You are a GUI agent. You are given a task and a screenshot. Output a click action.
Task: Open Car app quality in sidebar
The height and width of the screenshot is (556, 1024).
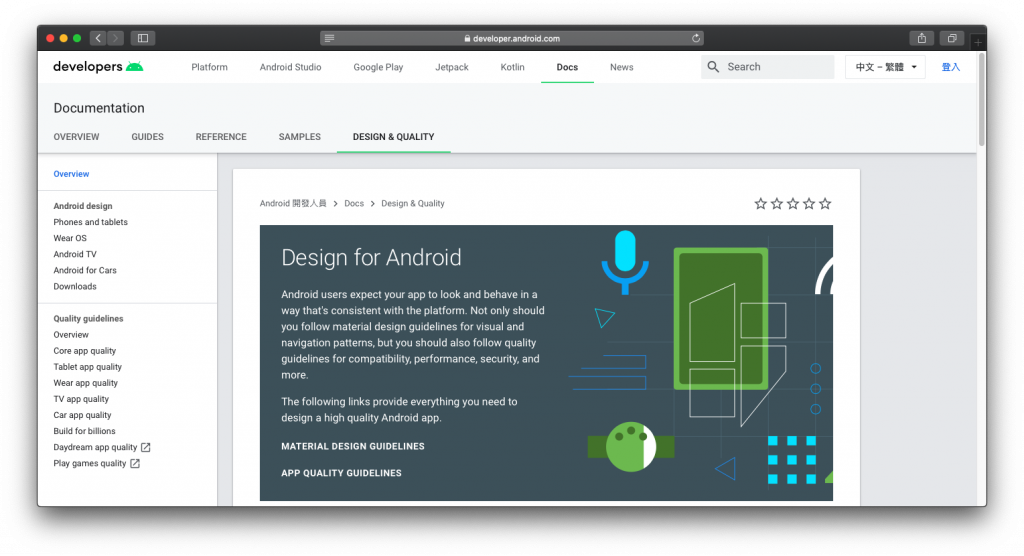click(x=82, y=416)
